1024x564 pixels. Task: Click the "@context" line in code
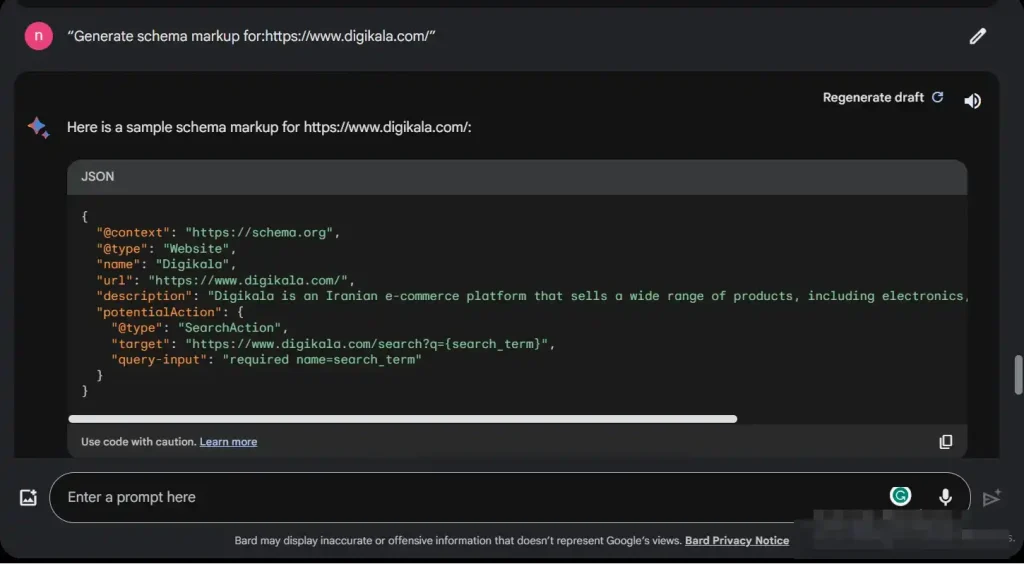pos(218,232)
